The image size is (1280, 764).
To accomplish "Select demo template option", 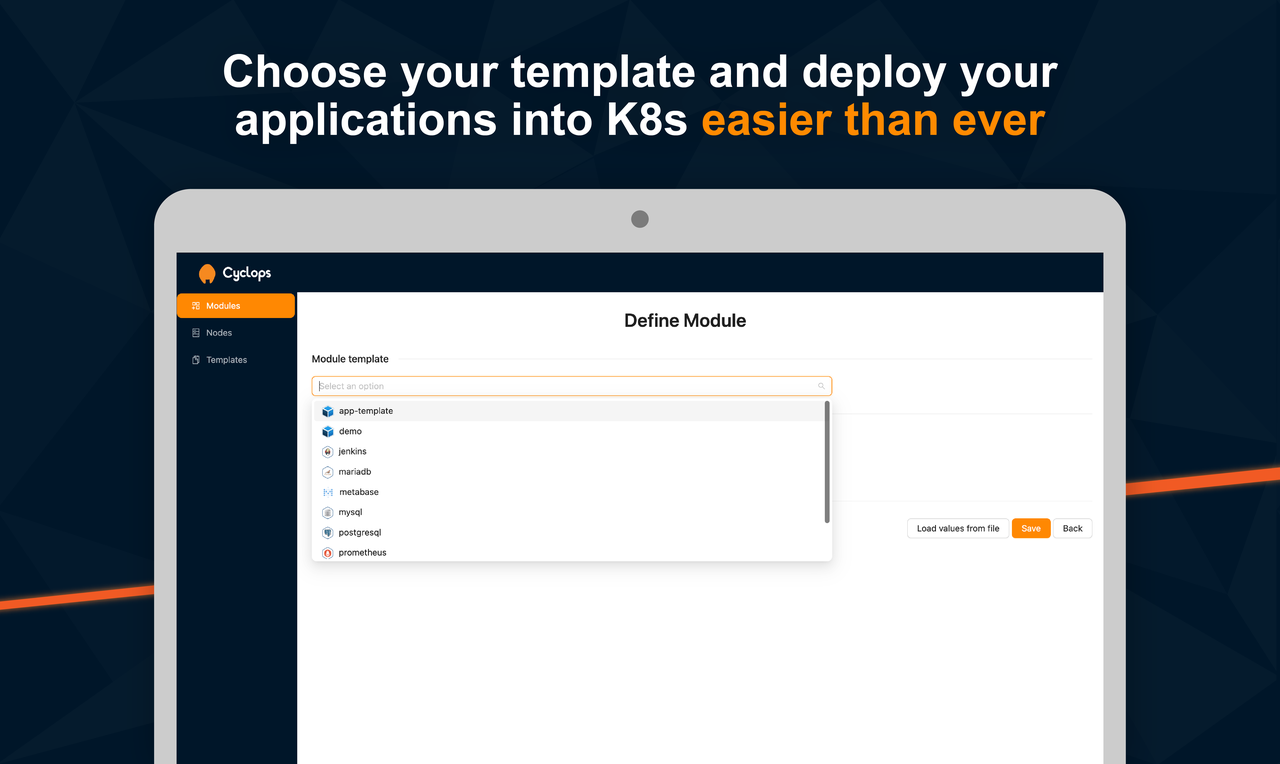I will click(x=568, y=431).
